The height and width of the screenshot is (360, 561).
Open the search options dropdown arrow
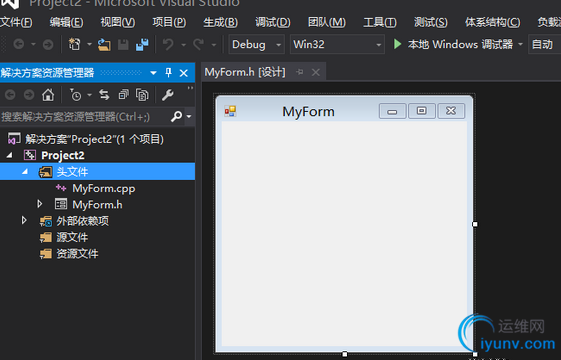[189, 117]
